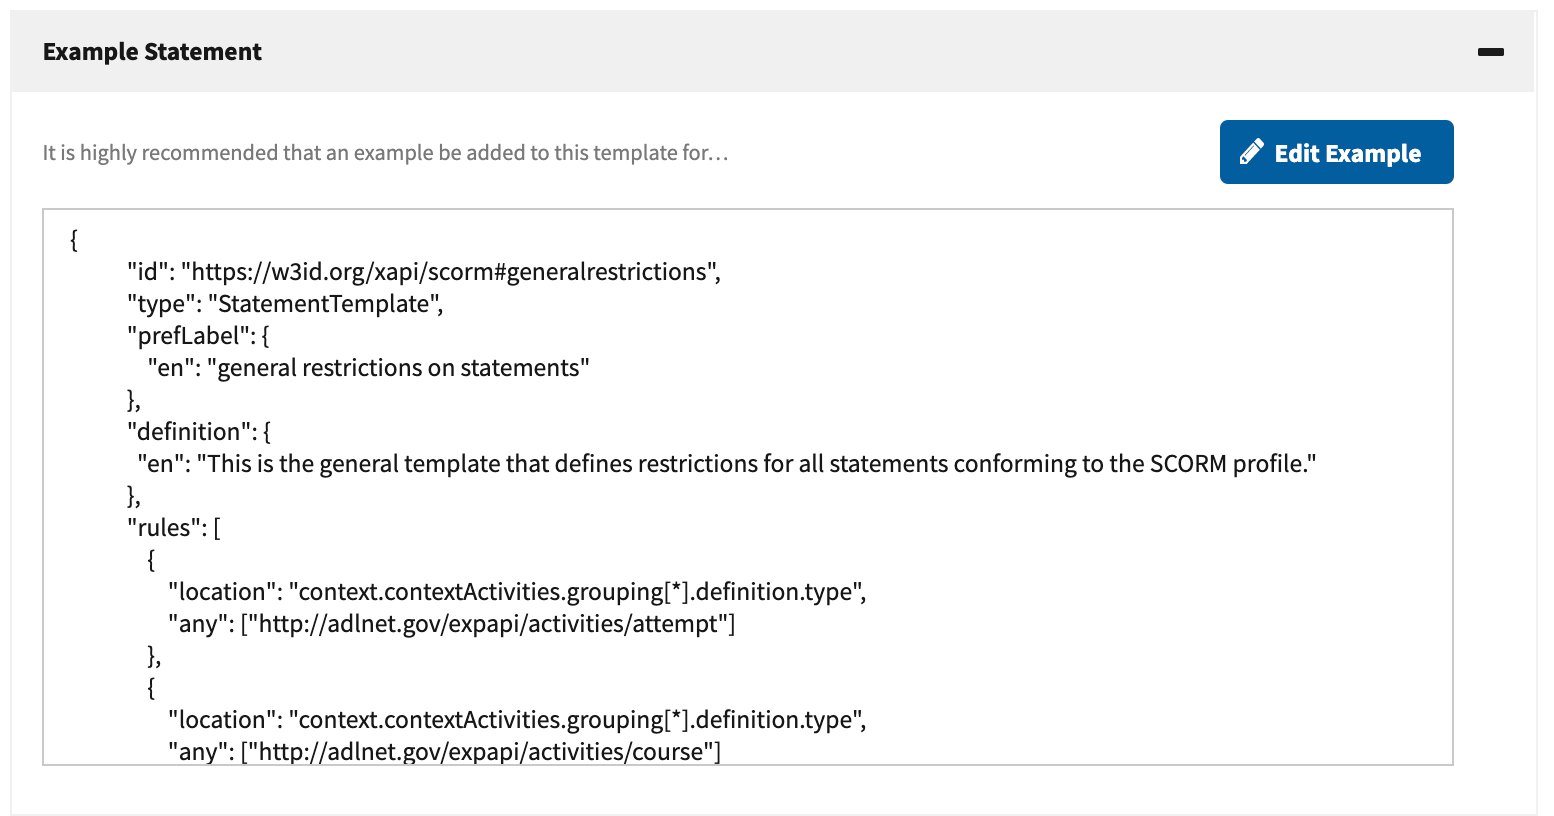
Task: Click the definition text mentioning SCORM profile
Action: [726, 464]
